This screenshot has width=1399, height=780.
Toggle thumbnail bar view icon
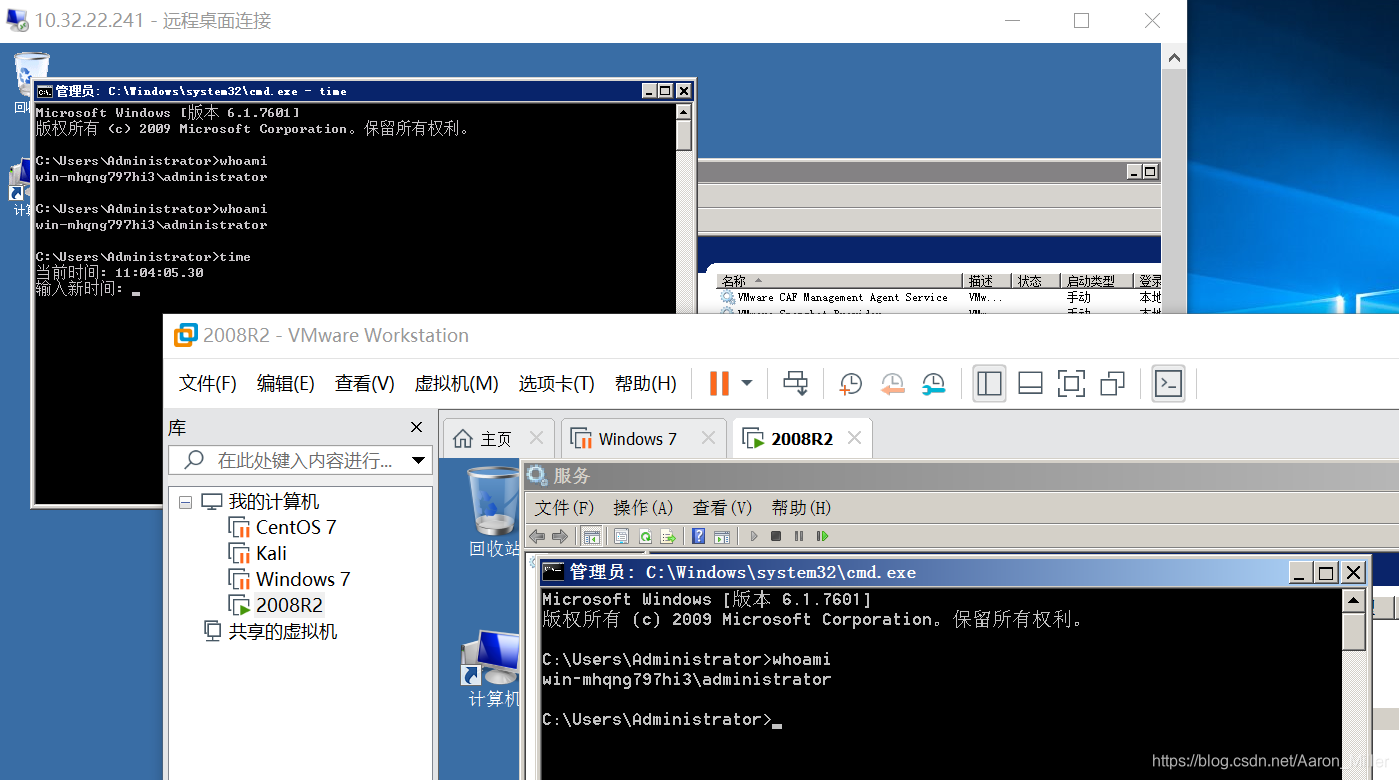tap(1030, 383)
